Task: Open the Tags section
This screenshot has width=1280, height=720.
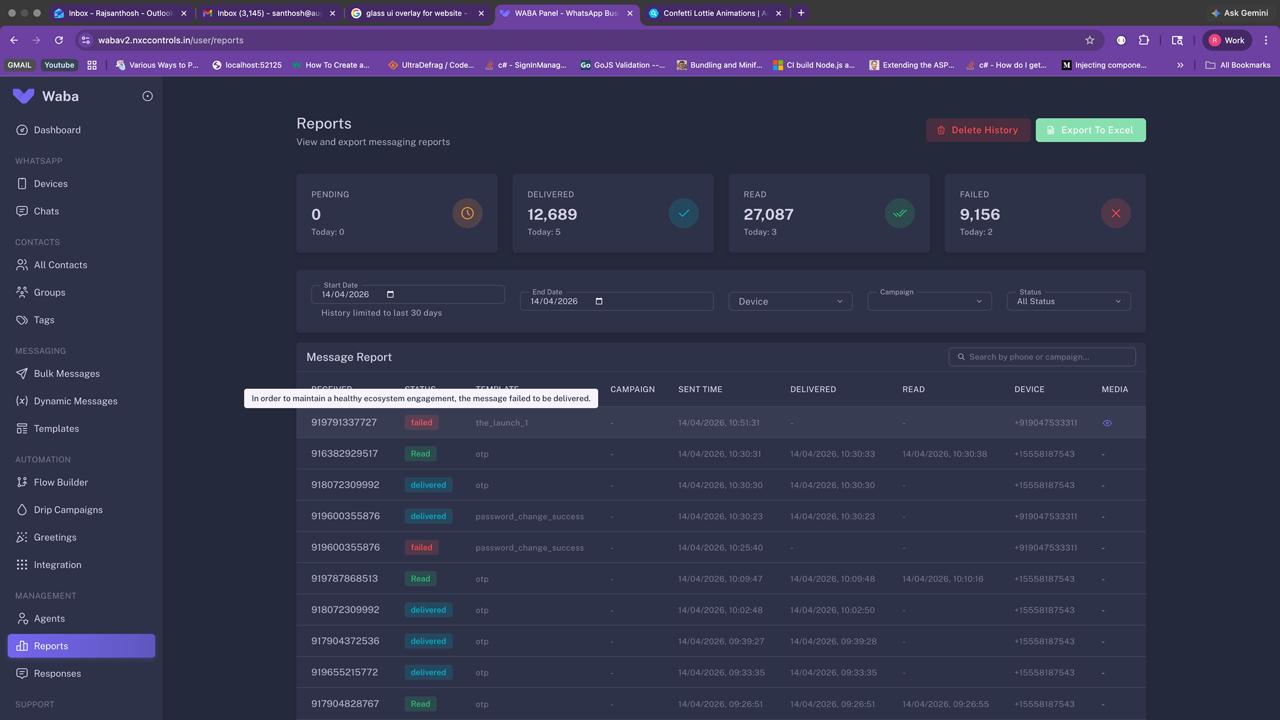Action: click(x=44, y=320)
